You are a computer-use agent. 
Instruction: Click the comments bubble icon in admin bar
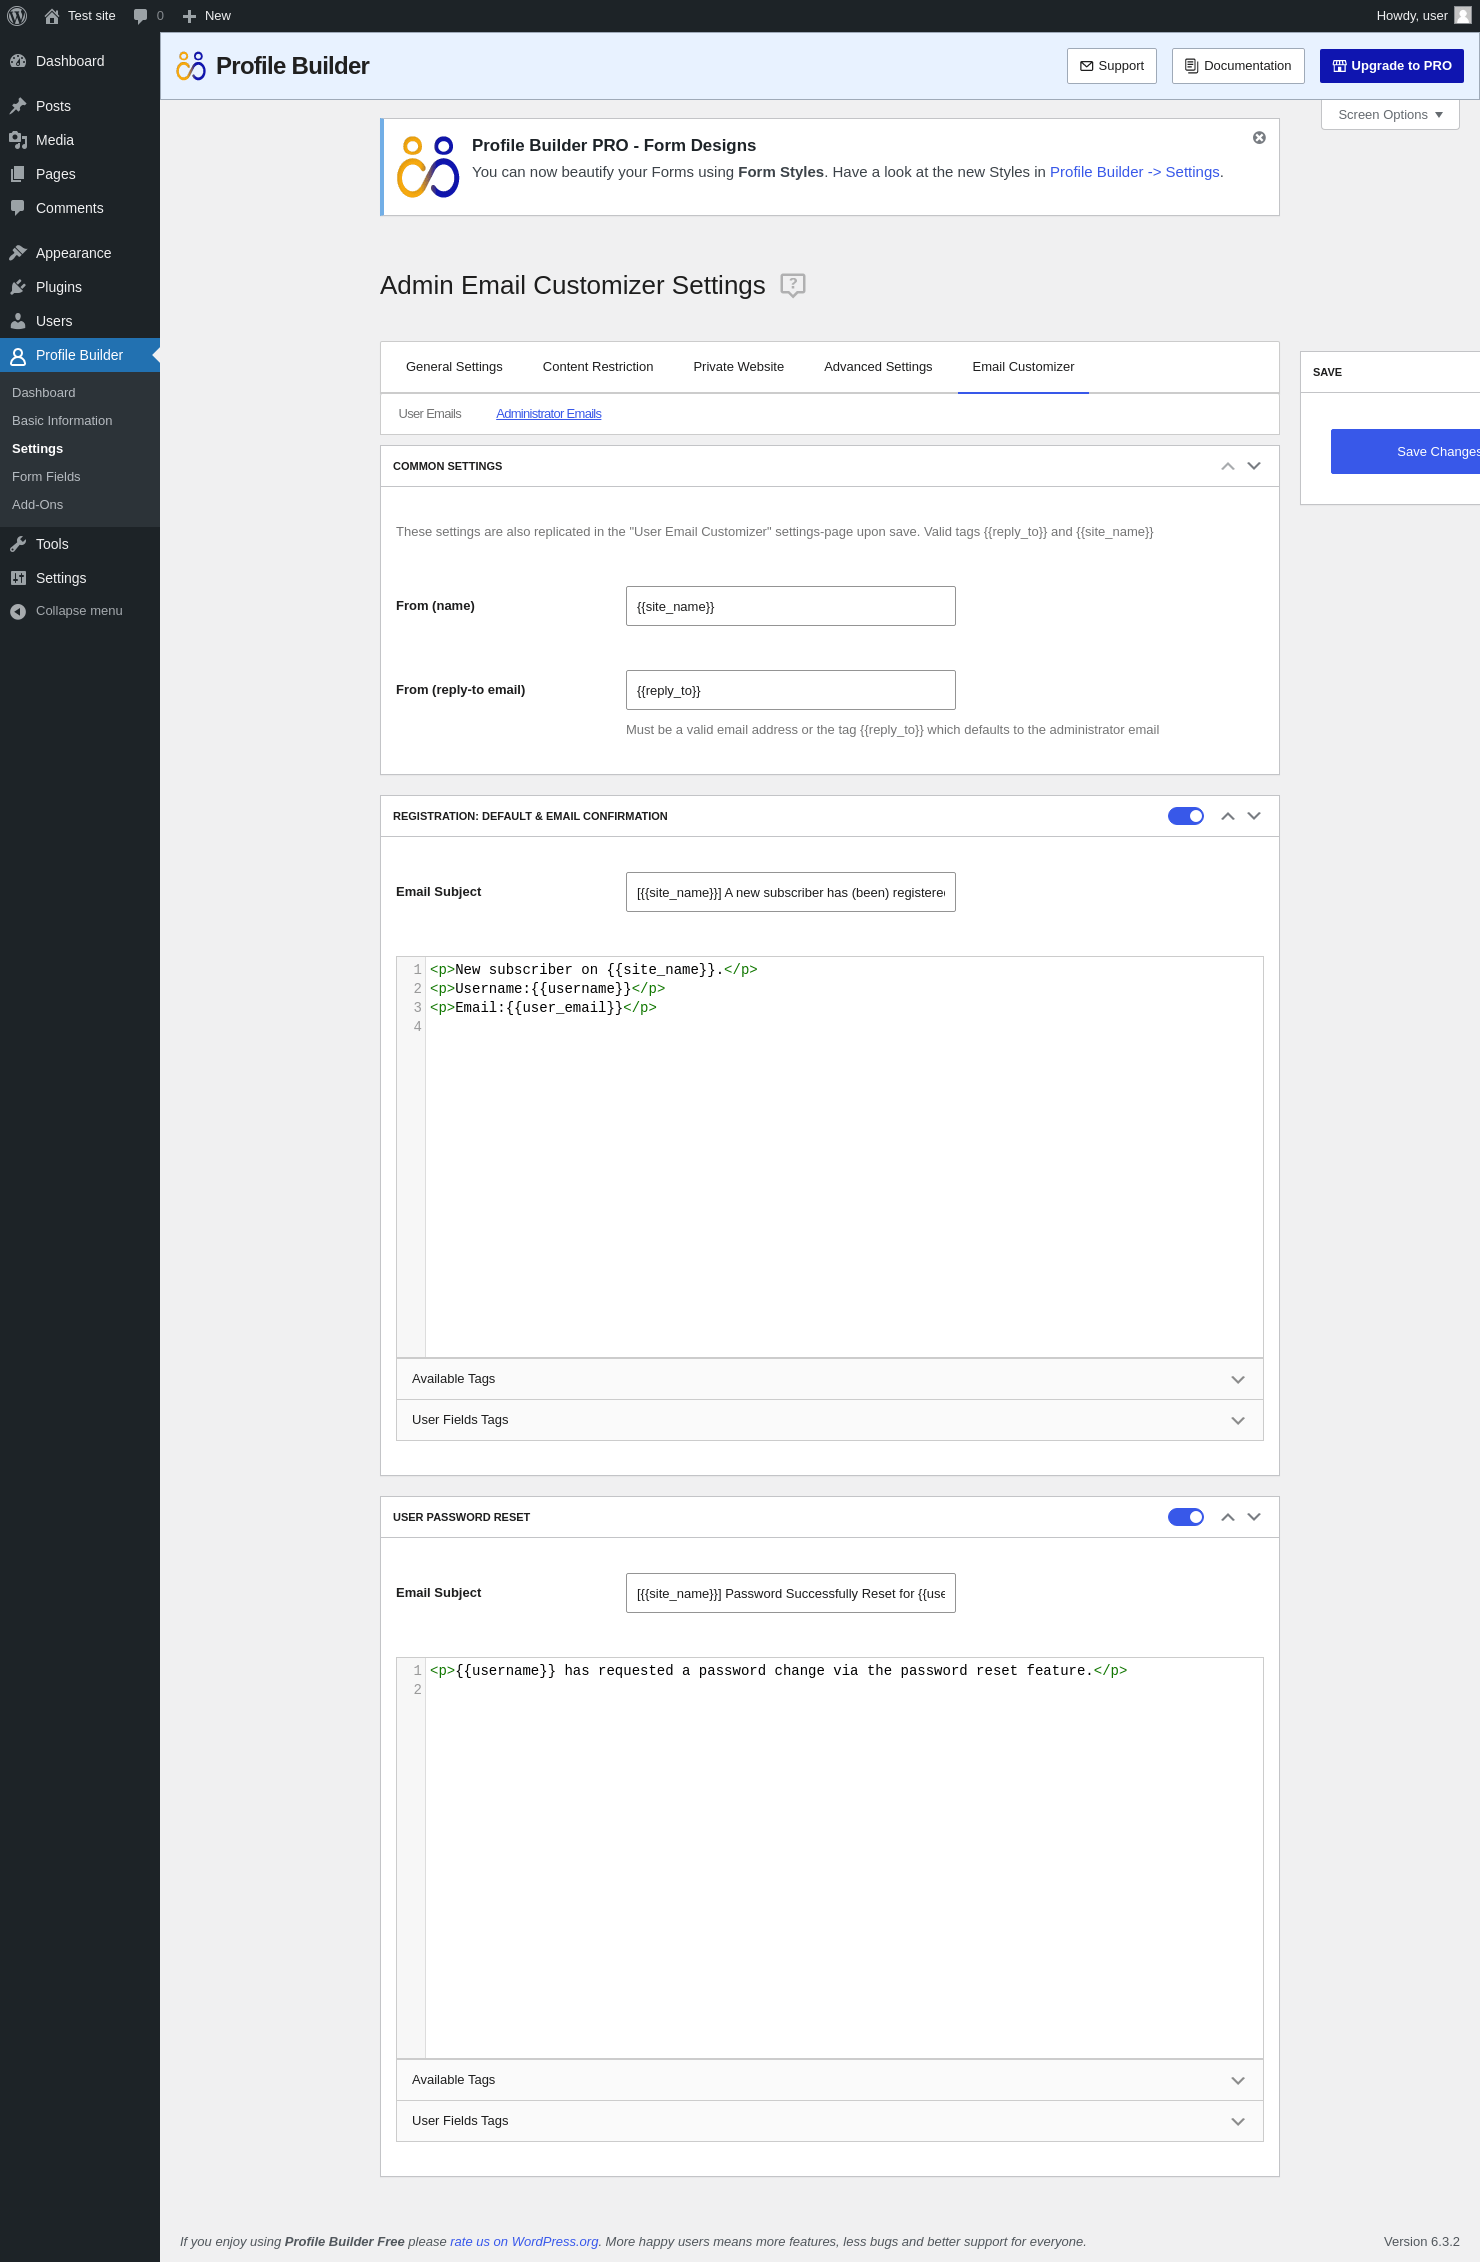[141, 16]
